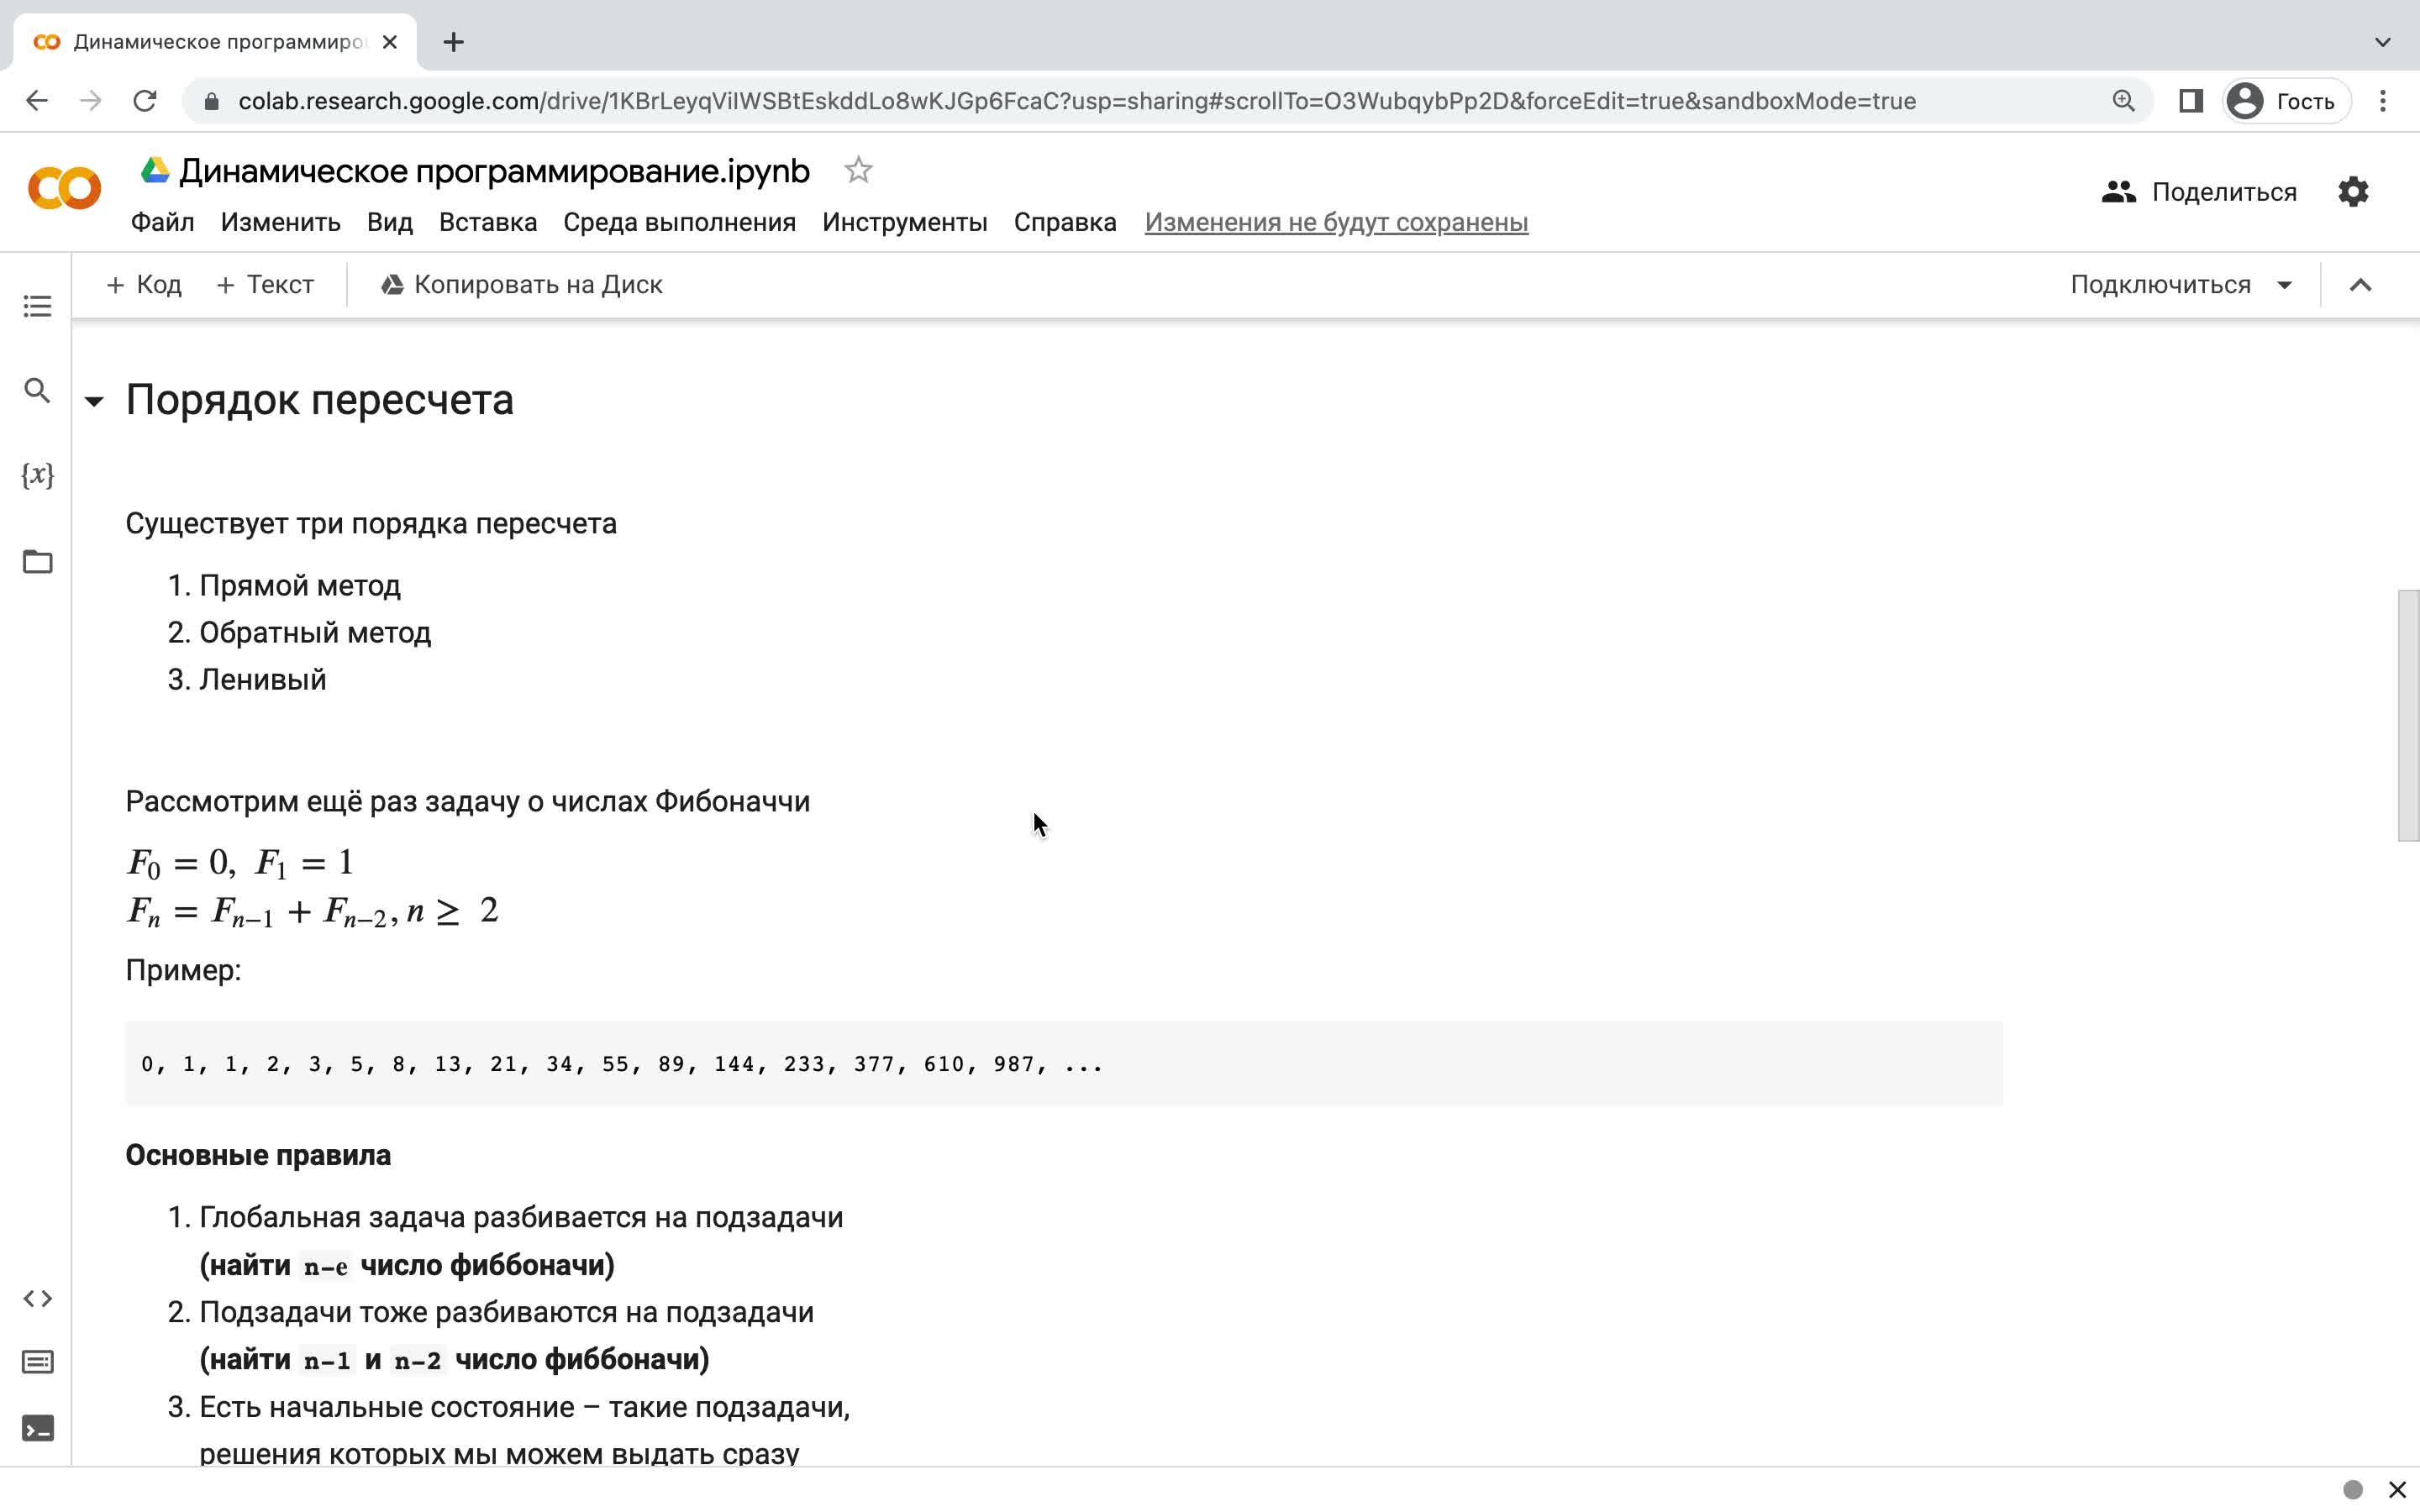
Task: Open the Файл menu
Action: coord(162,222)
